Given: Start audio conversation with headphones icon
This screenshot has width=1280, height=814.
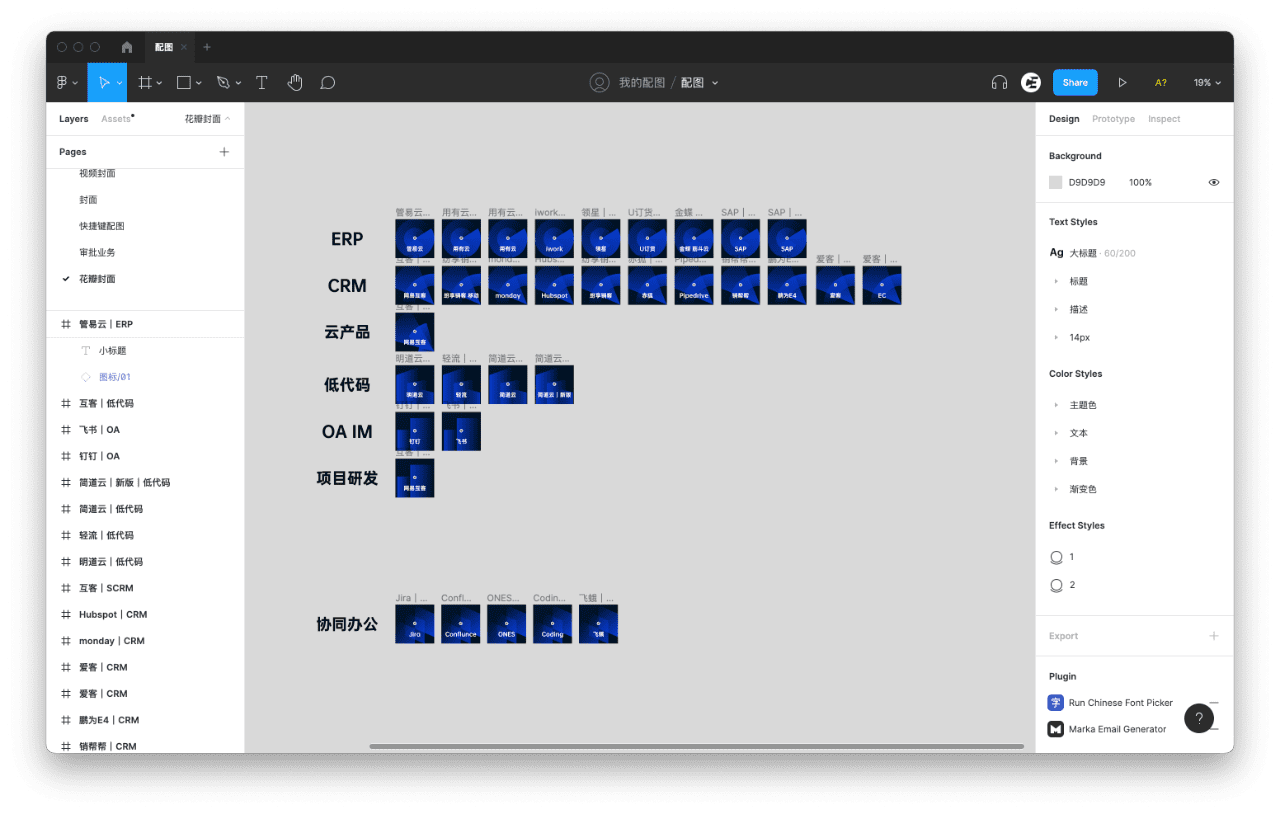Looking at the screenshot, I should pos(999,83).
